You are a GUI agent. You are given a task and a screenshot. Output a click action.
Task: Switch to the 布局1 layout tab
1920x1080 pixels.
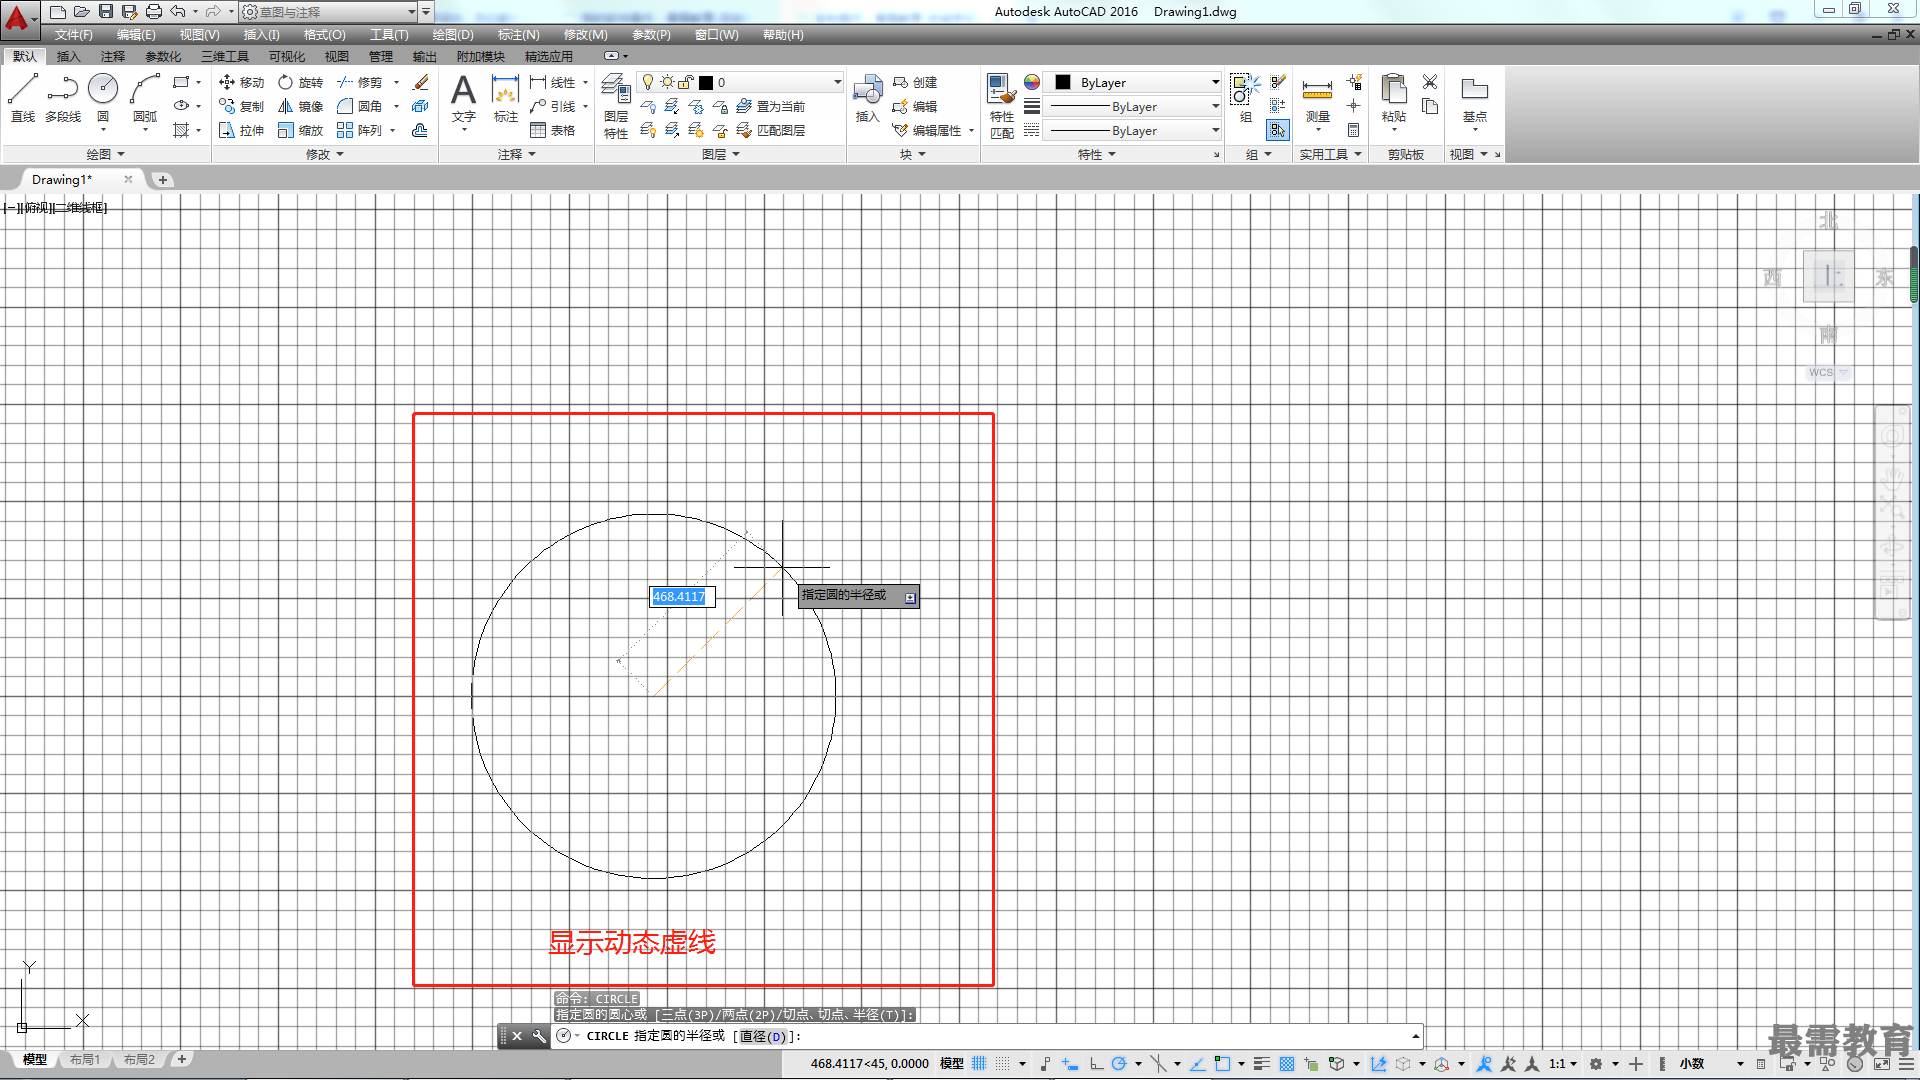pyautogui.click(x=85, y=1060)
